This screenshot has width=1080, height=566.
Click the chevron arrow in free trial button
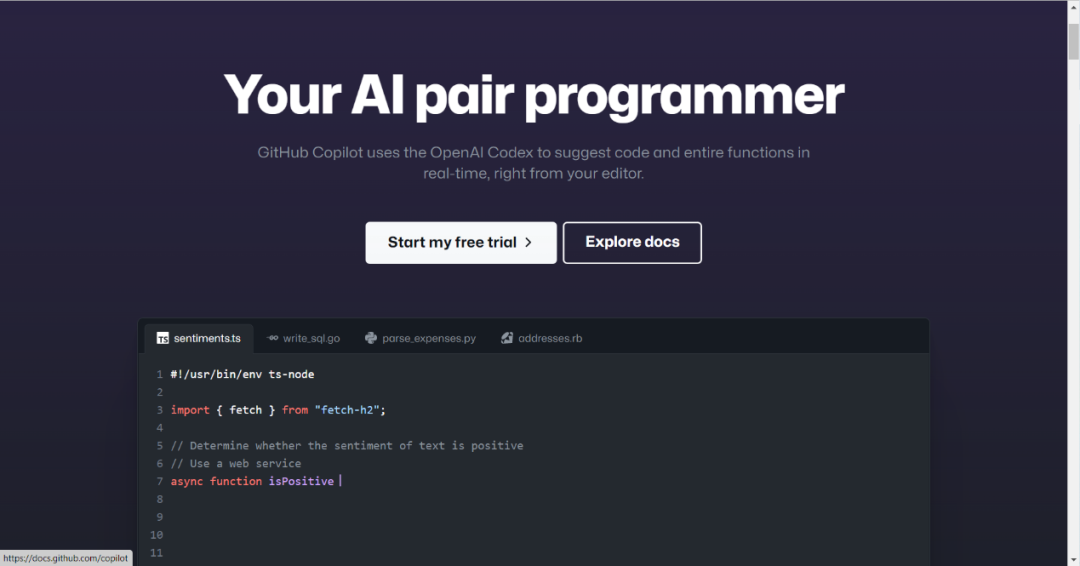[528, 242]
